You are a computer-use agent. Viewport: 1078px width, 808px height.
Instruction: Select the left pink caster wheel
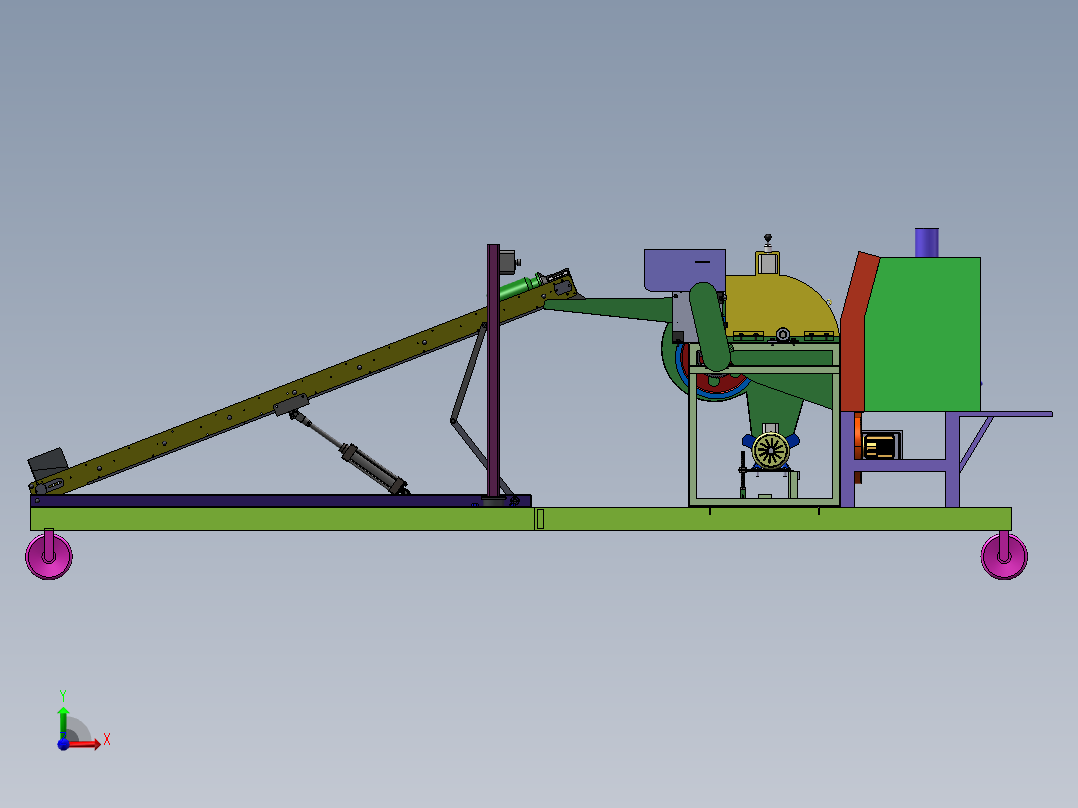tap(49, 556)
